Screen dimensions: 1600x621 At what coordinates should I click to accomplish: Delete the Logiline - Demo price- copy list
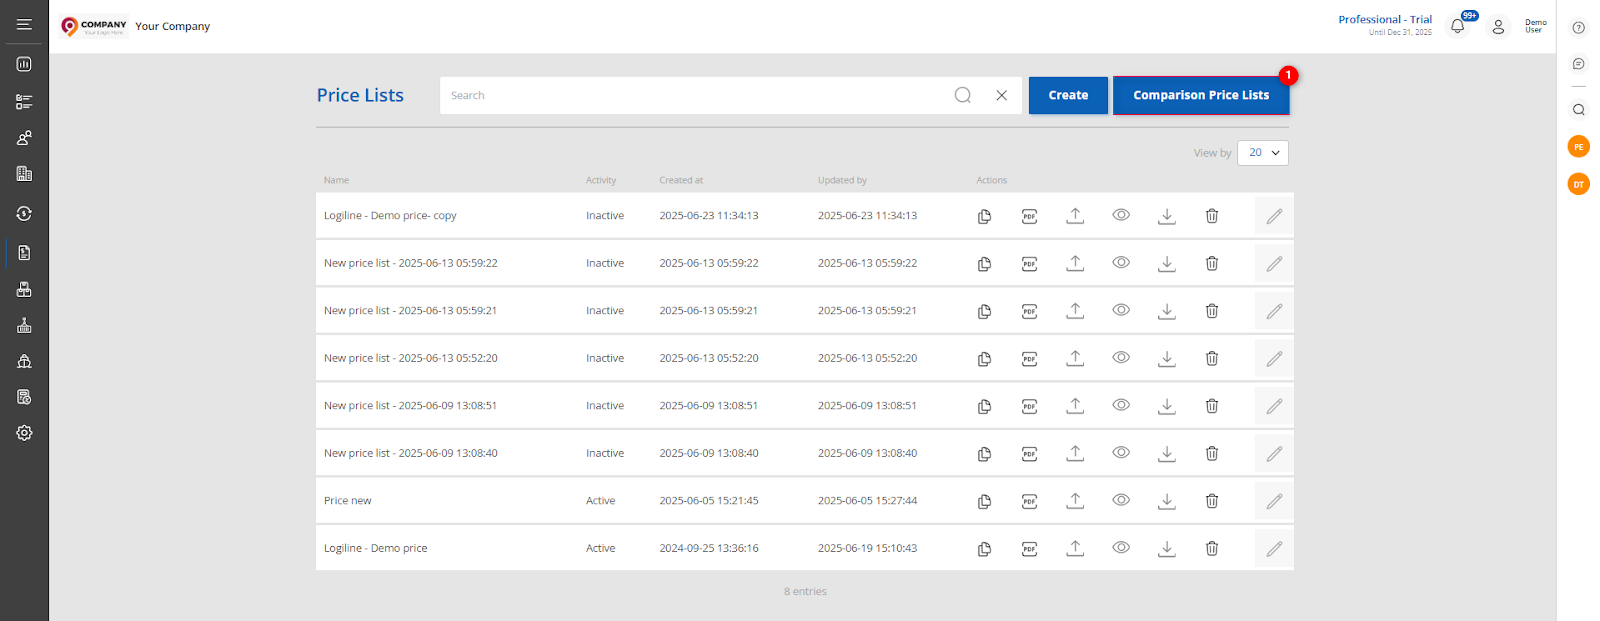(x=1211, y=216)
